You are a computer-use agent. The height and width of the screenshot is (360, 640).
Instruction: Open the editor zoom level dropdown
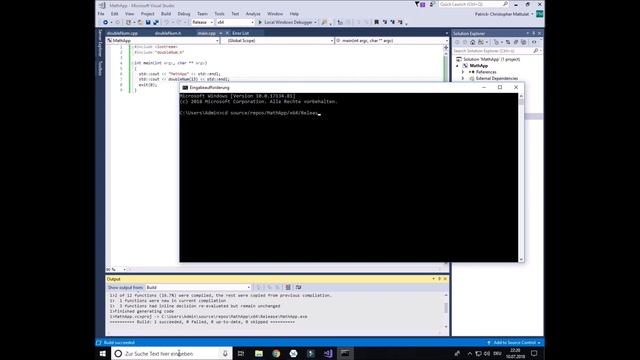(116, 269)
